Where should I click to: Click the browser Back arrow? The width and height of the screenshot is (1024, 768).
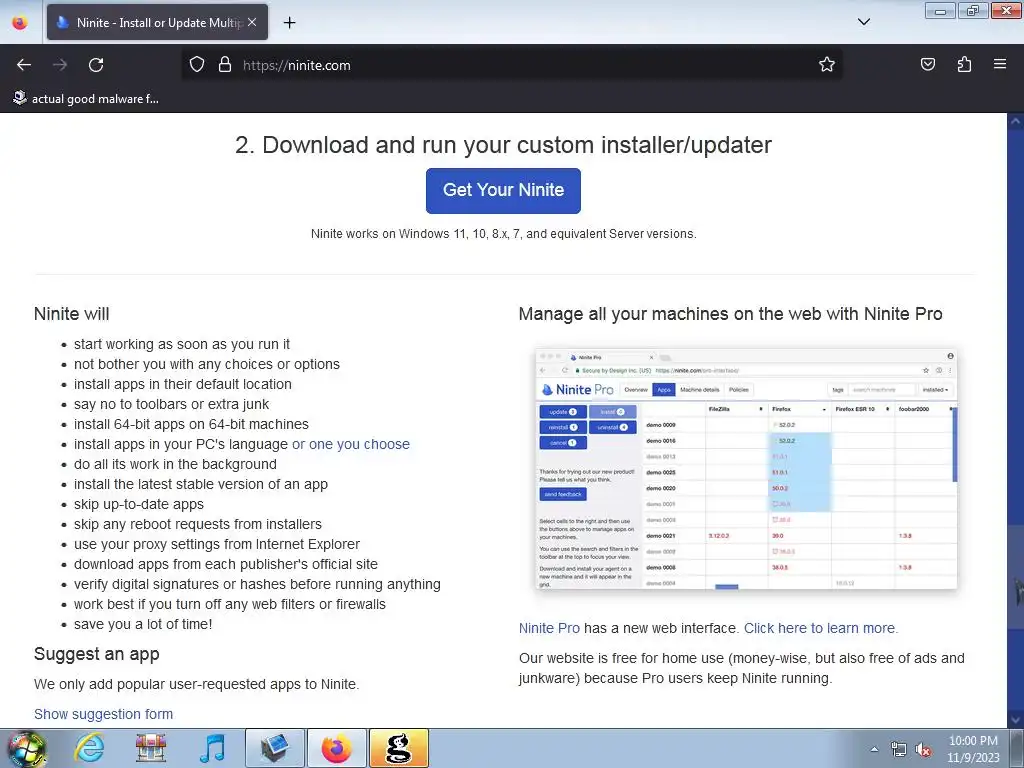pyautogui.click(x=24, y=65)
